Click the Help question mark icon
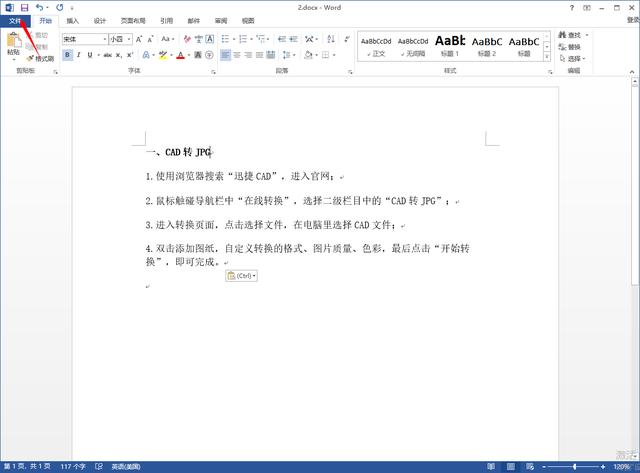This screenshot has height=473, width=640. point(572,7)
